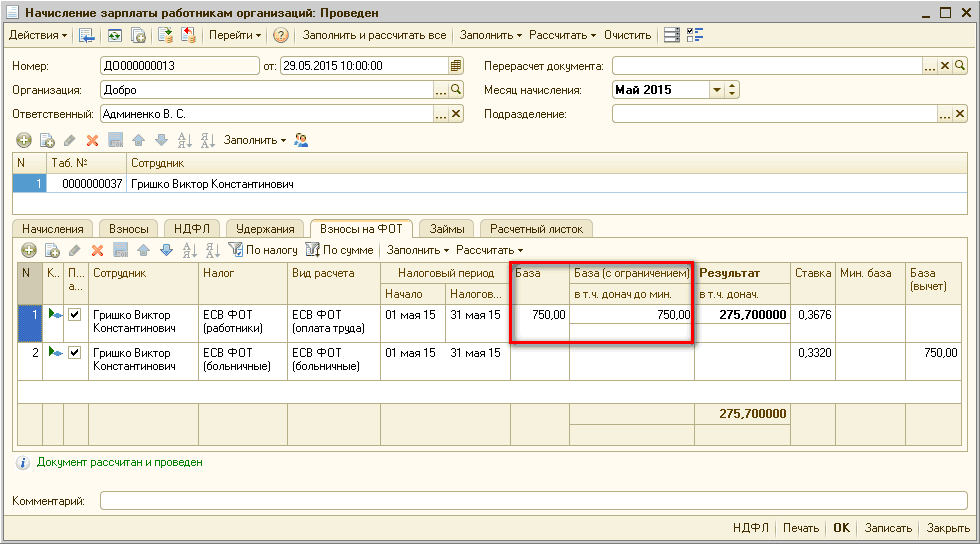Copy row icon in Взносы на ФОТ toolbar
980x544 pixels.
tap(52, 250)
